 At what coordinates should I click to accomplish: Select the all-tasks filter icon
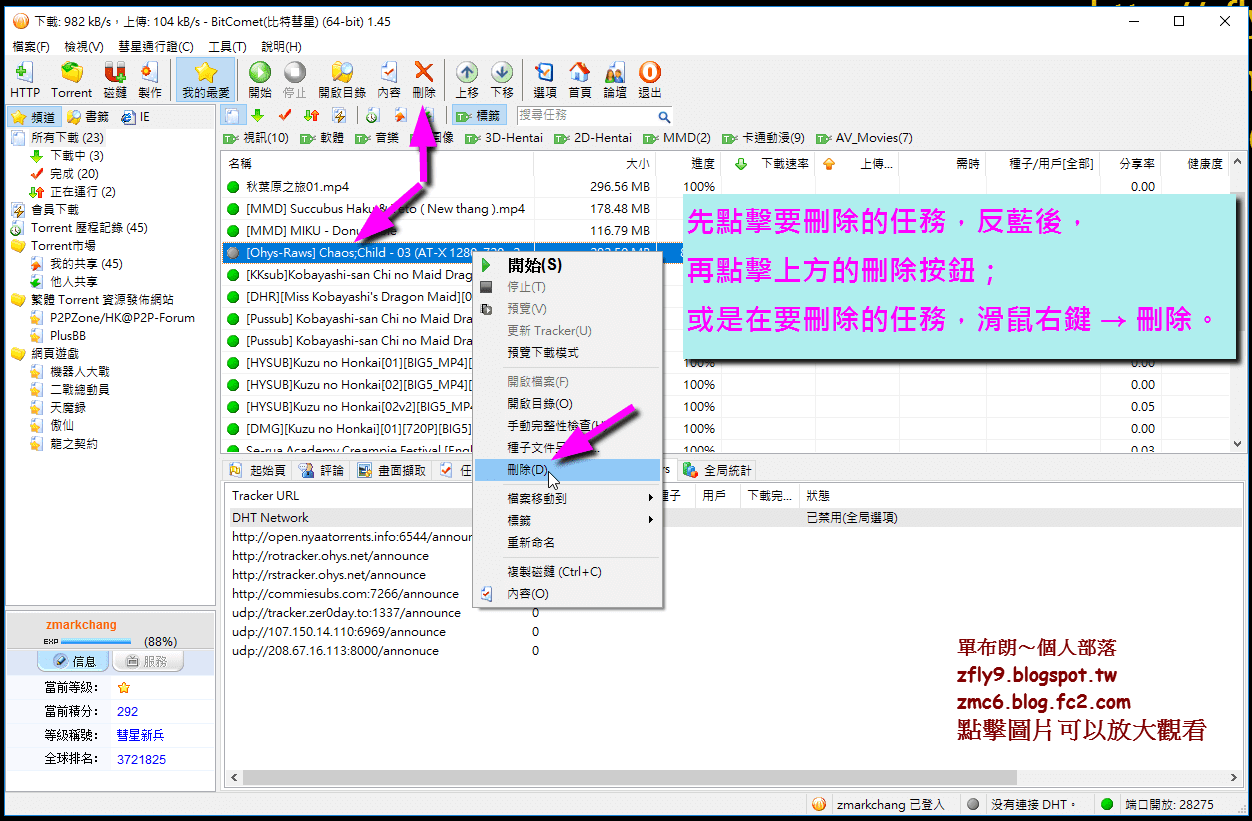[231, 116]
